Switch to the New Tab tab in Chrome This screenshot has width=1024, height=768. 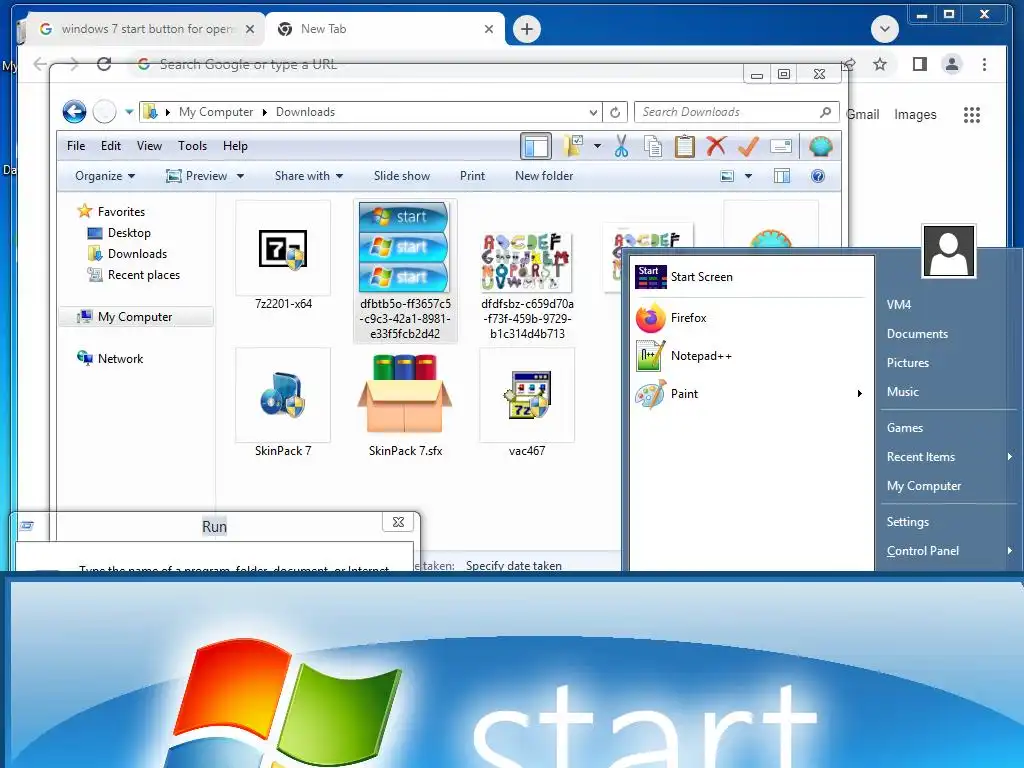pyautogui.click(x=385, y=29)
